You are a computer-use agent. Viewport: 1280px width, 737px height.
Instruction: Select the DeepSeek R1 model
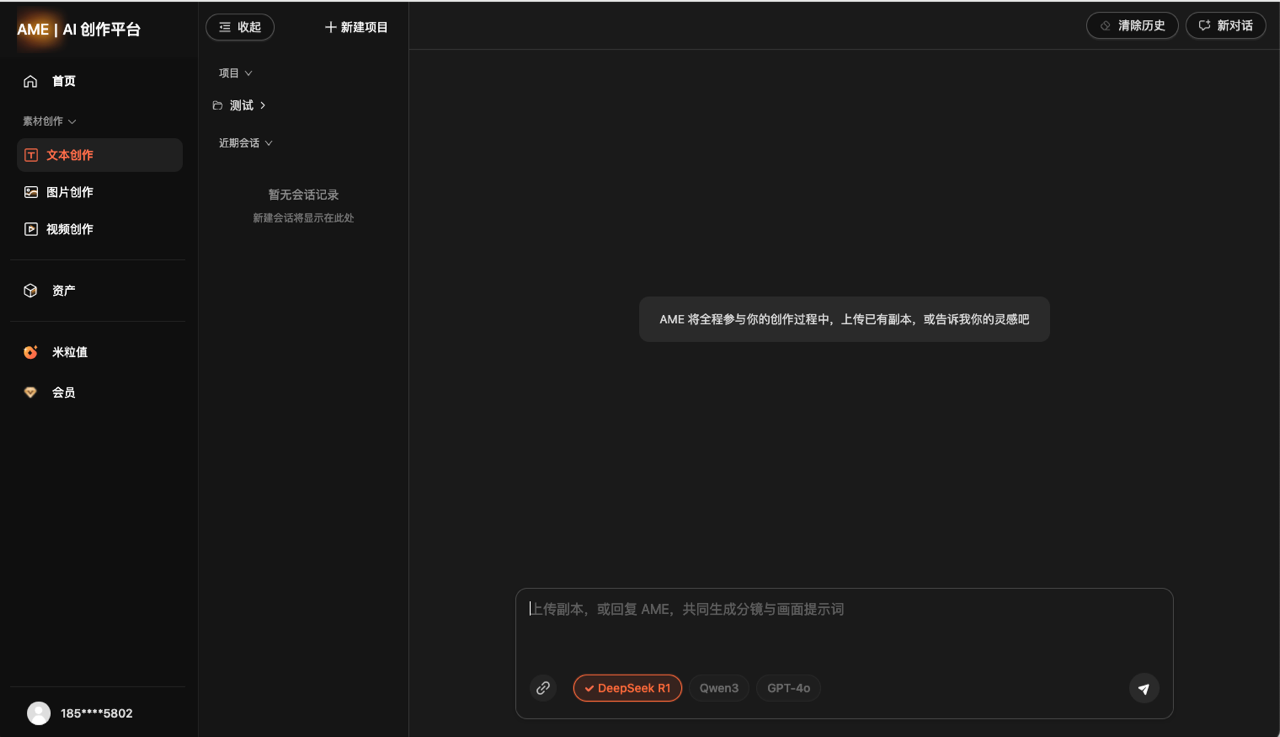(628, 688)
